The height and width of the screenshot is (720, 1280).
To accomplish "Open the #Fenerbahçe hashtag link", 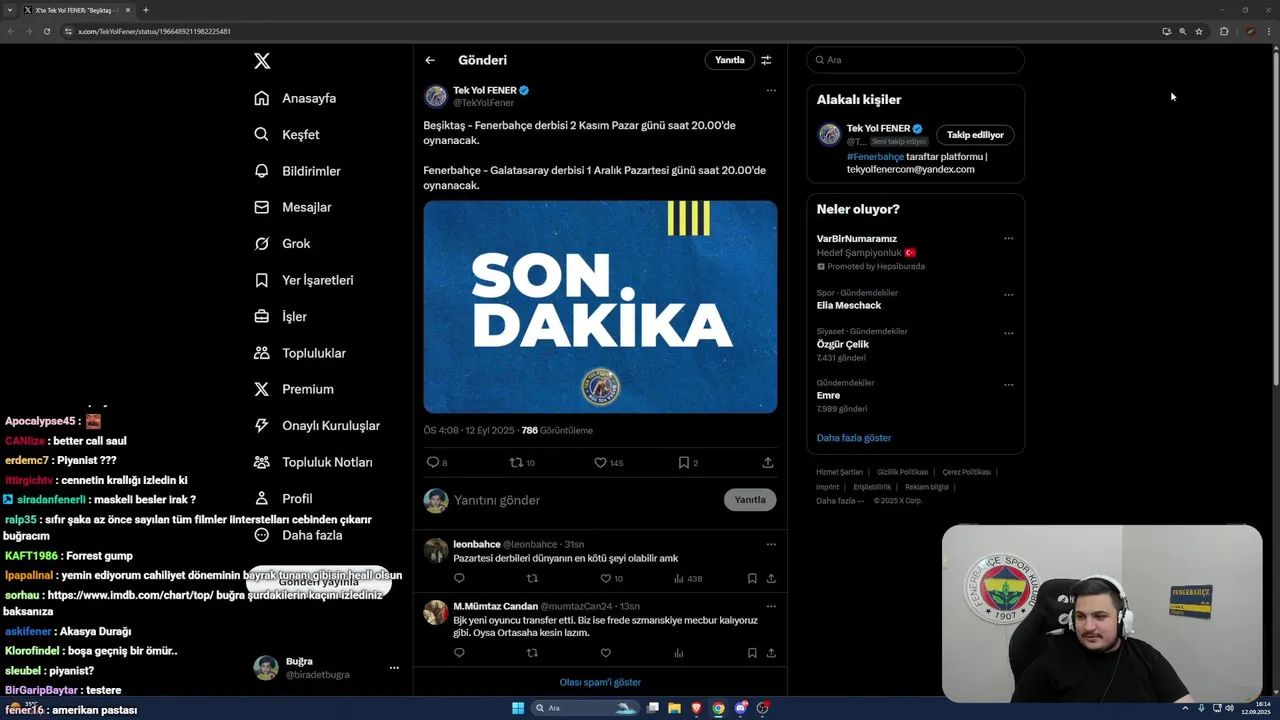I will tap(875, 156).
